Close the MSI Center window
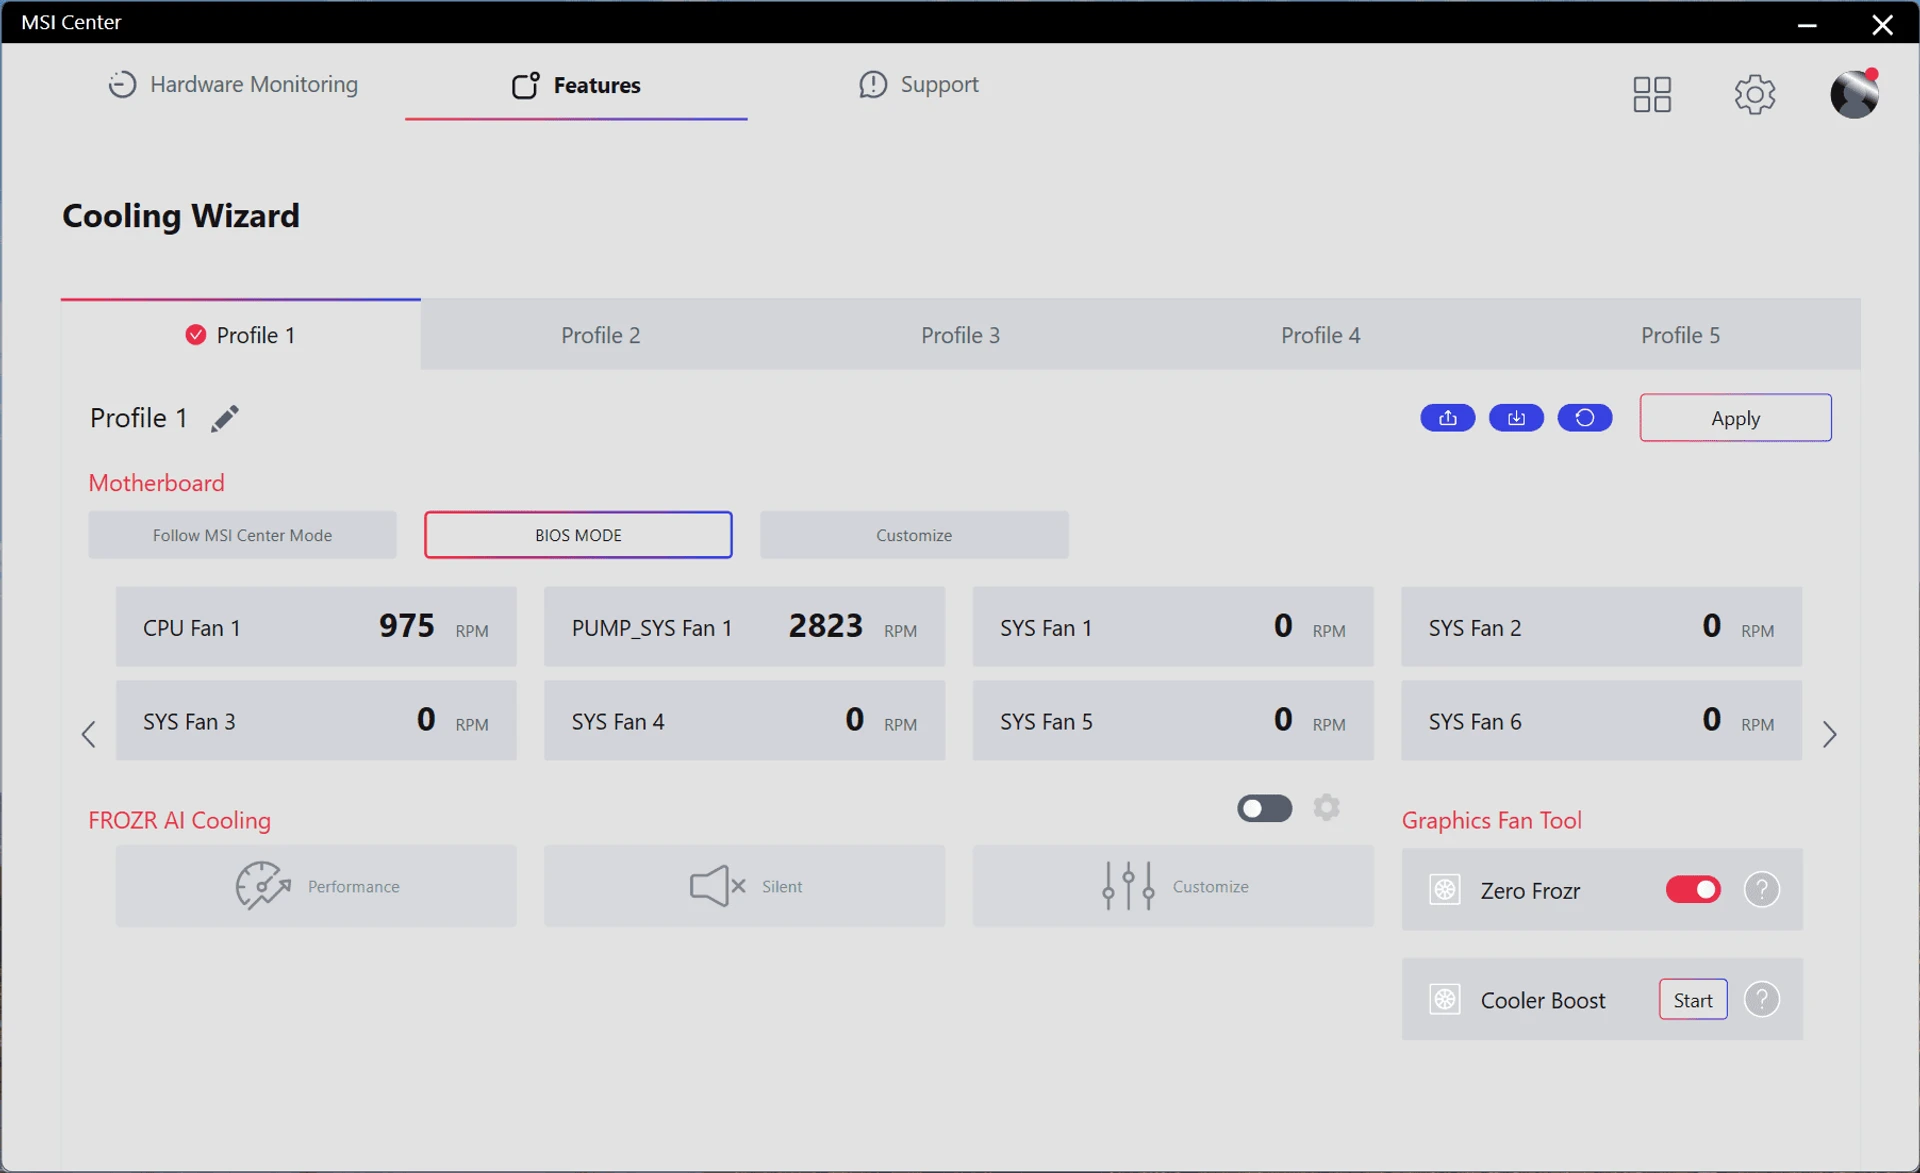This screenshot has height=1173, width=1920. pos(1882,23)
